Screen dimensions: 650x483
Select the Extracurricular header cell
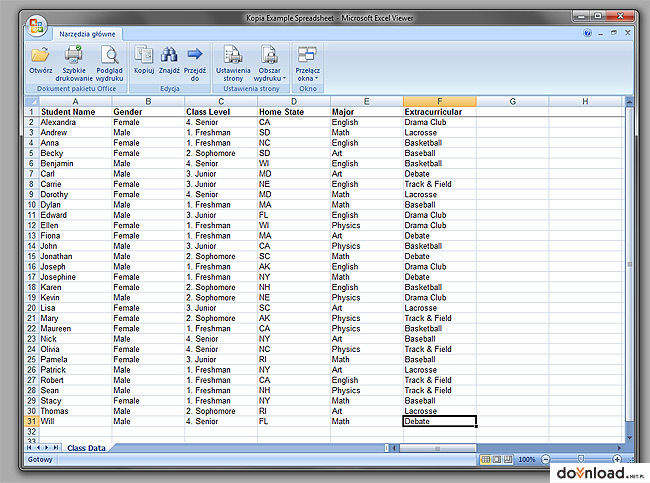pyautogui.click(x=439, y=112)
